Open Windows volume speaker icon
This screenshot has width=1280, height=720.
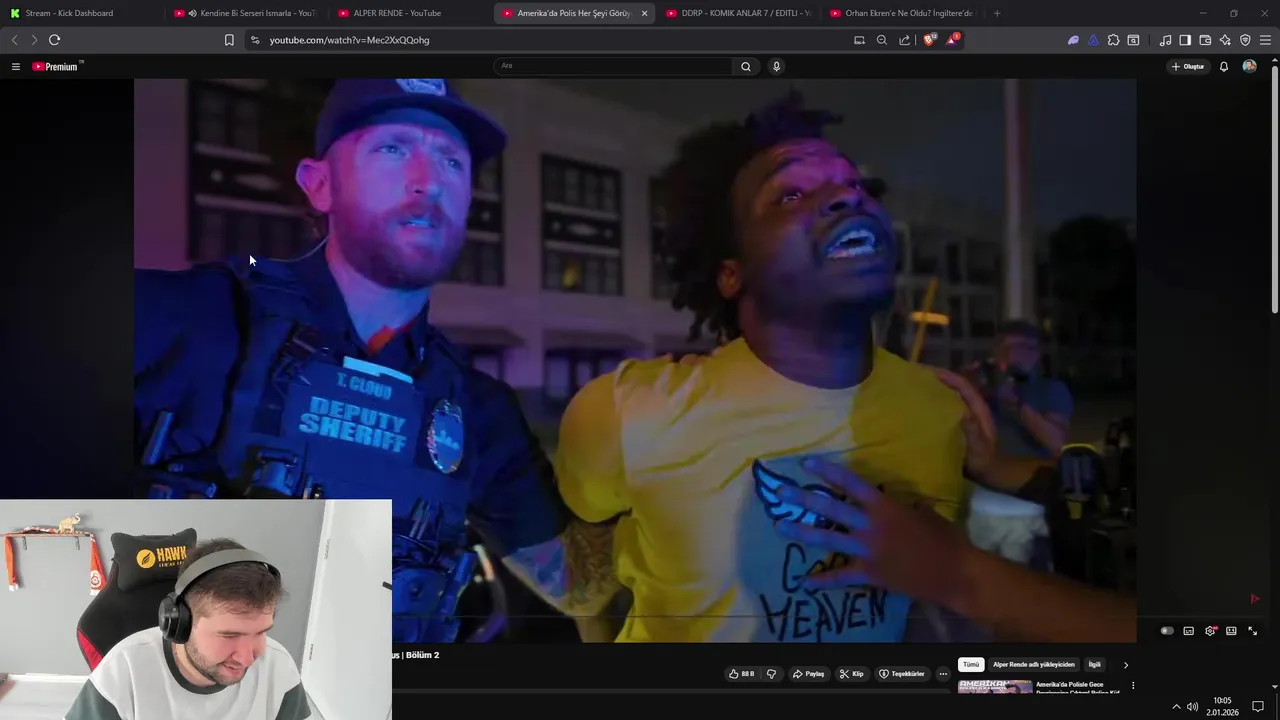(x=1192, y=707)
